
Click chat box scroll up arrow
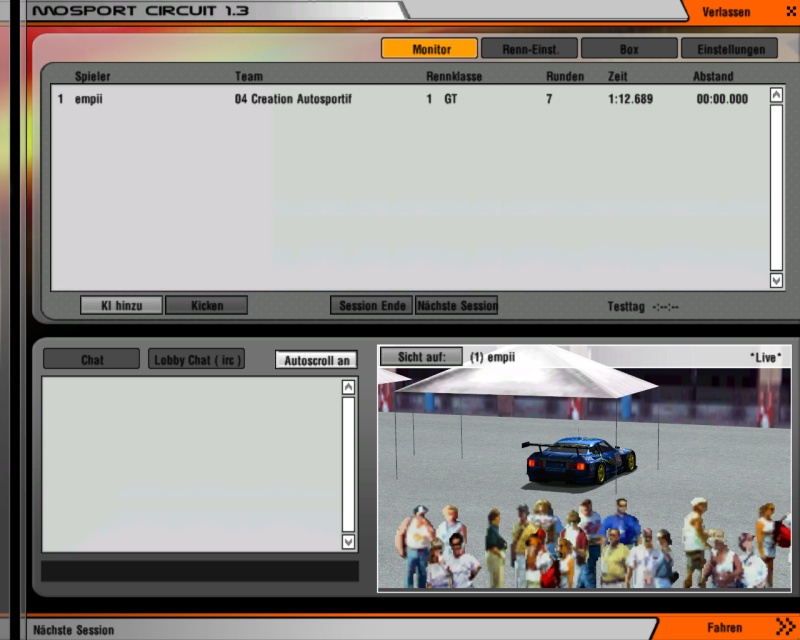click(348, 387)
